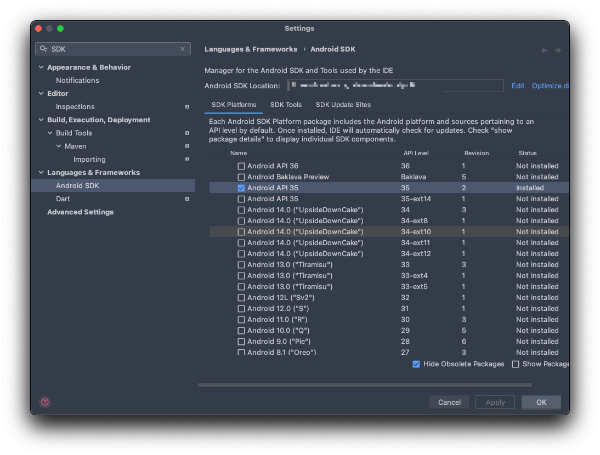Collapse Appearance & Behavior section
Image resolution: width=600 pixels, height=455 pixels.
pyautogui.click(x=41, y=67)
